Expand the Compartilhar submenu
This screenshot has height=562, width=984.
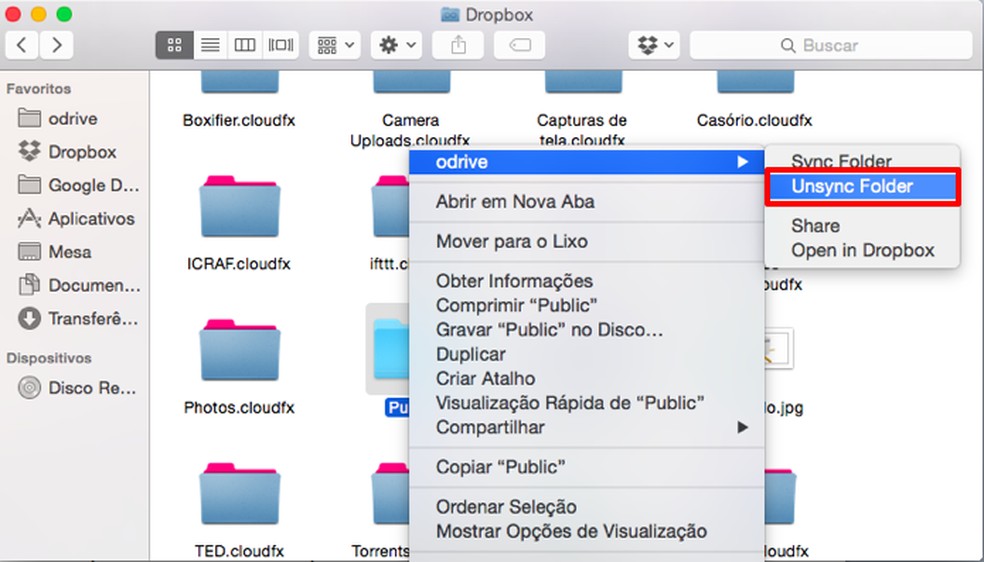click(586, 427)
